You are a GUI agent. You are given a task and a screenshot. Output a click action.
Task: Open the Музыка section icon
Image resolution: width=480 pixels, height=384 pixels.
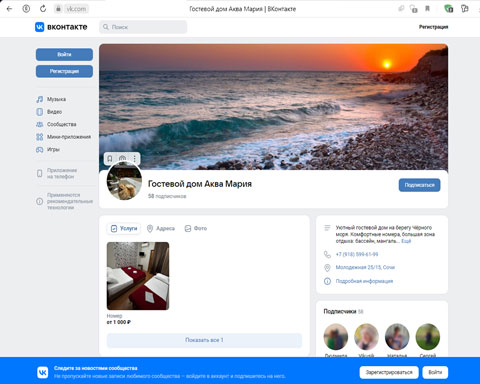coord(40,99)
